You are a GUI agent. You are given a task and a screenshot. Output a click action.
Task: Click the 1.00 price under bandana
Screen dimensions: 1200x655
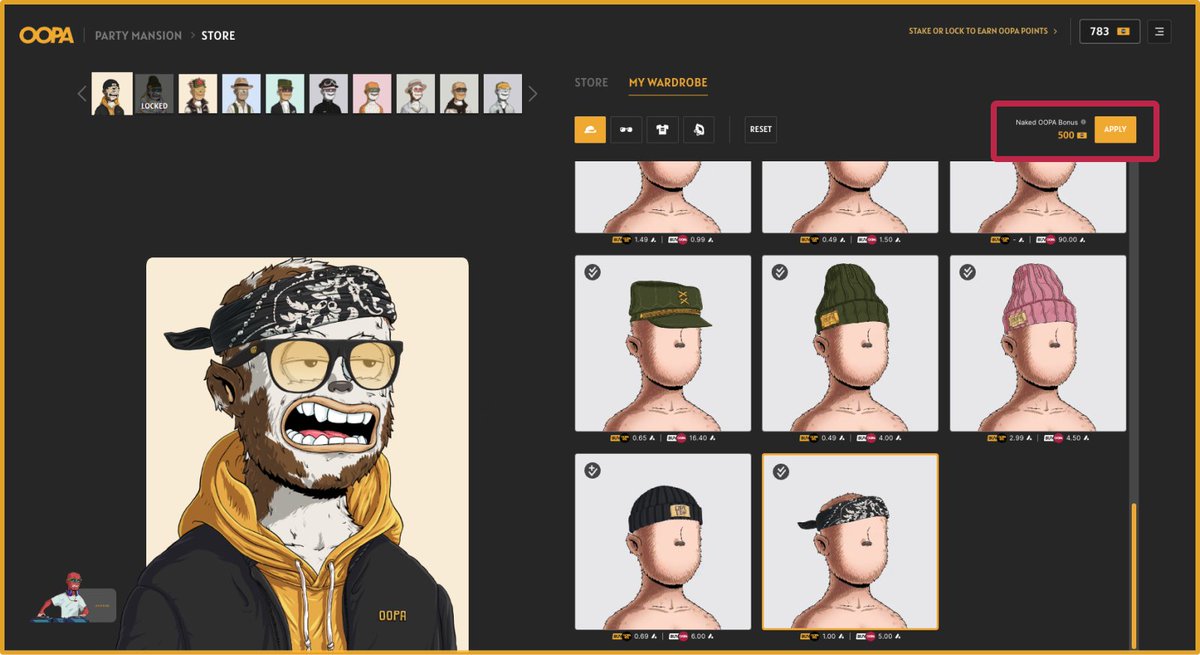coord(827,636)
